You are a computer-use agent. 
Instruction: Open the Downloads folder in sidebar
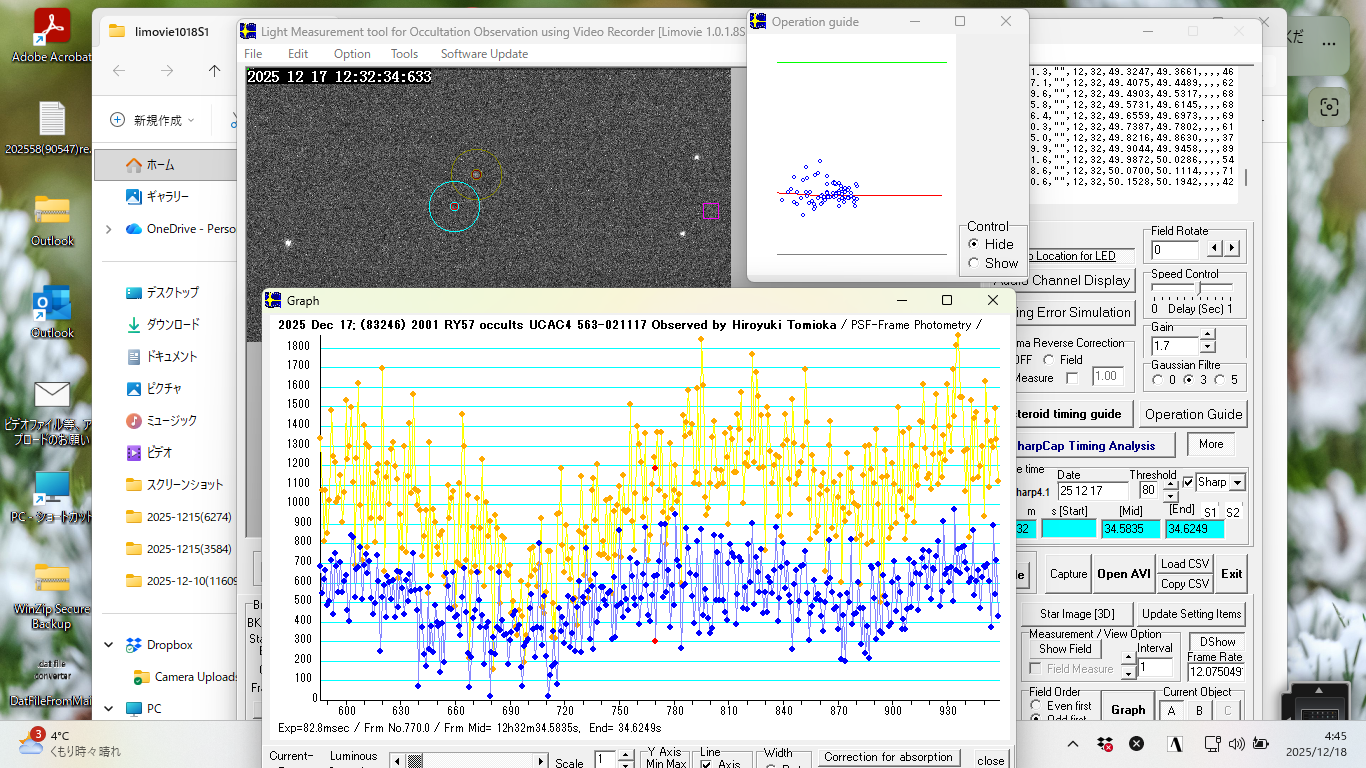(172, 324)
